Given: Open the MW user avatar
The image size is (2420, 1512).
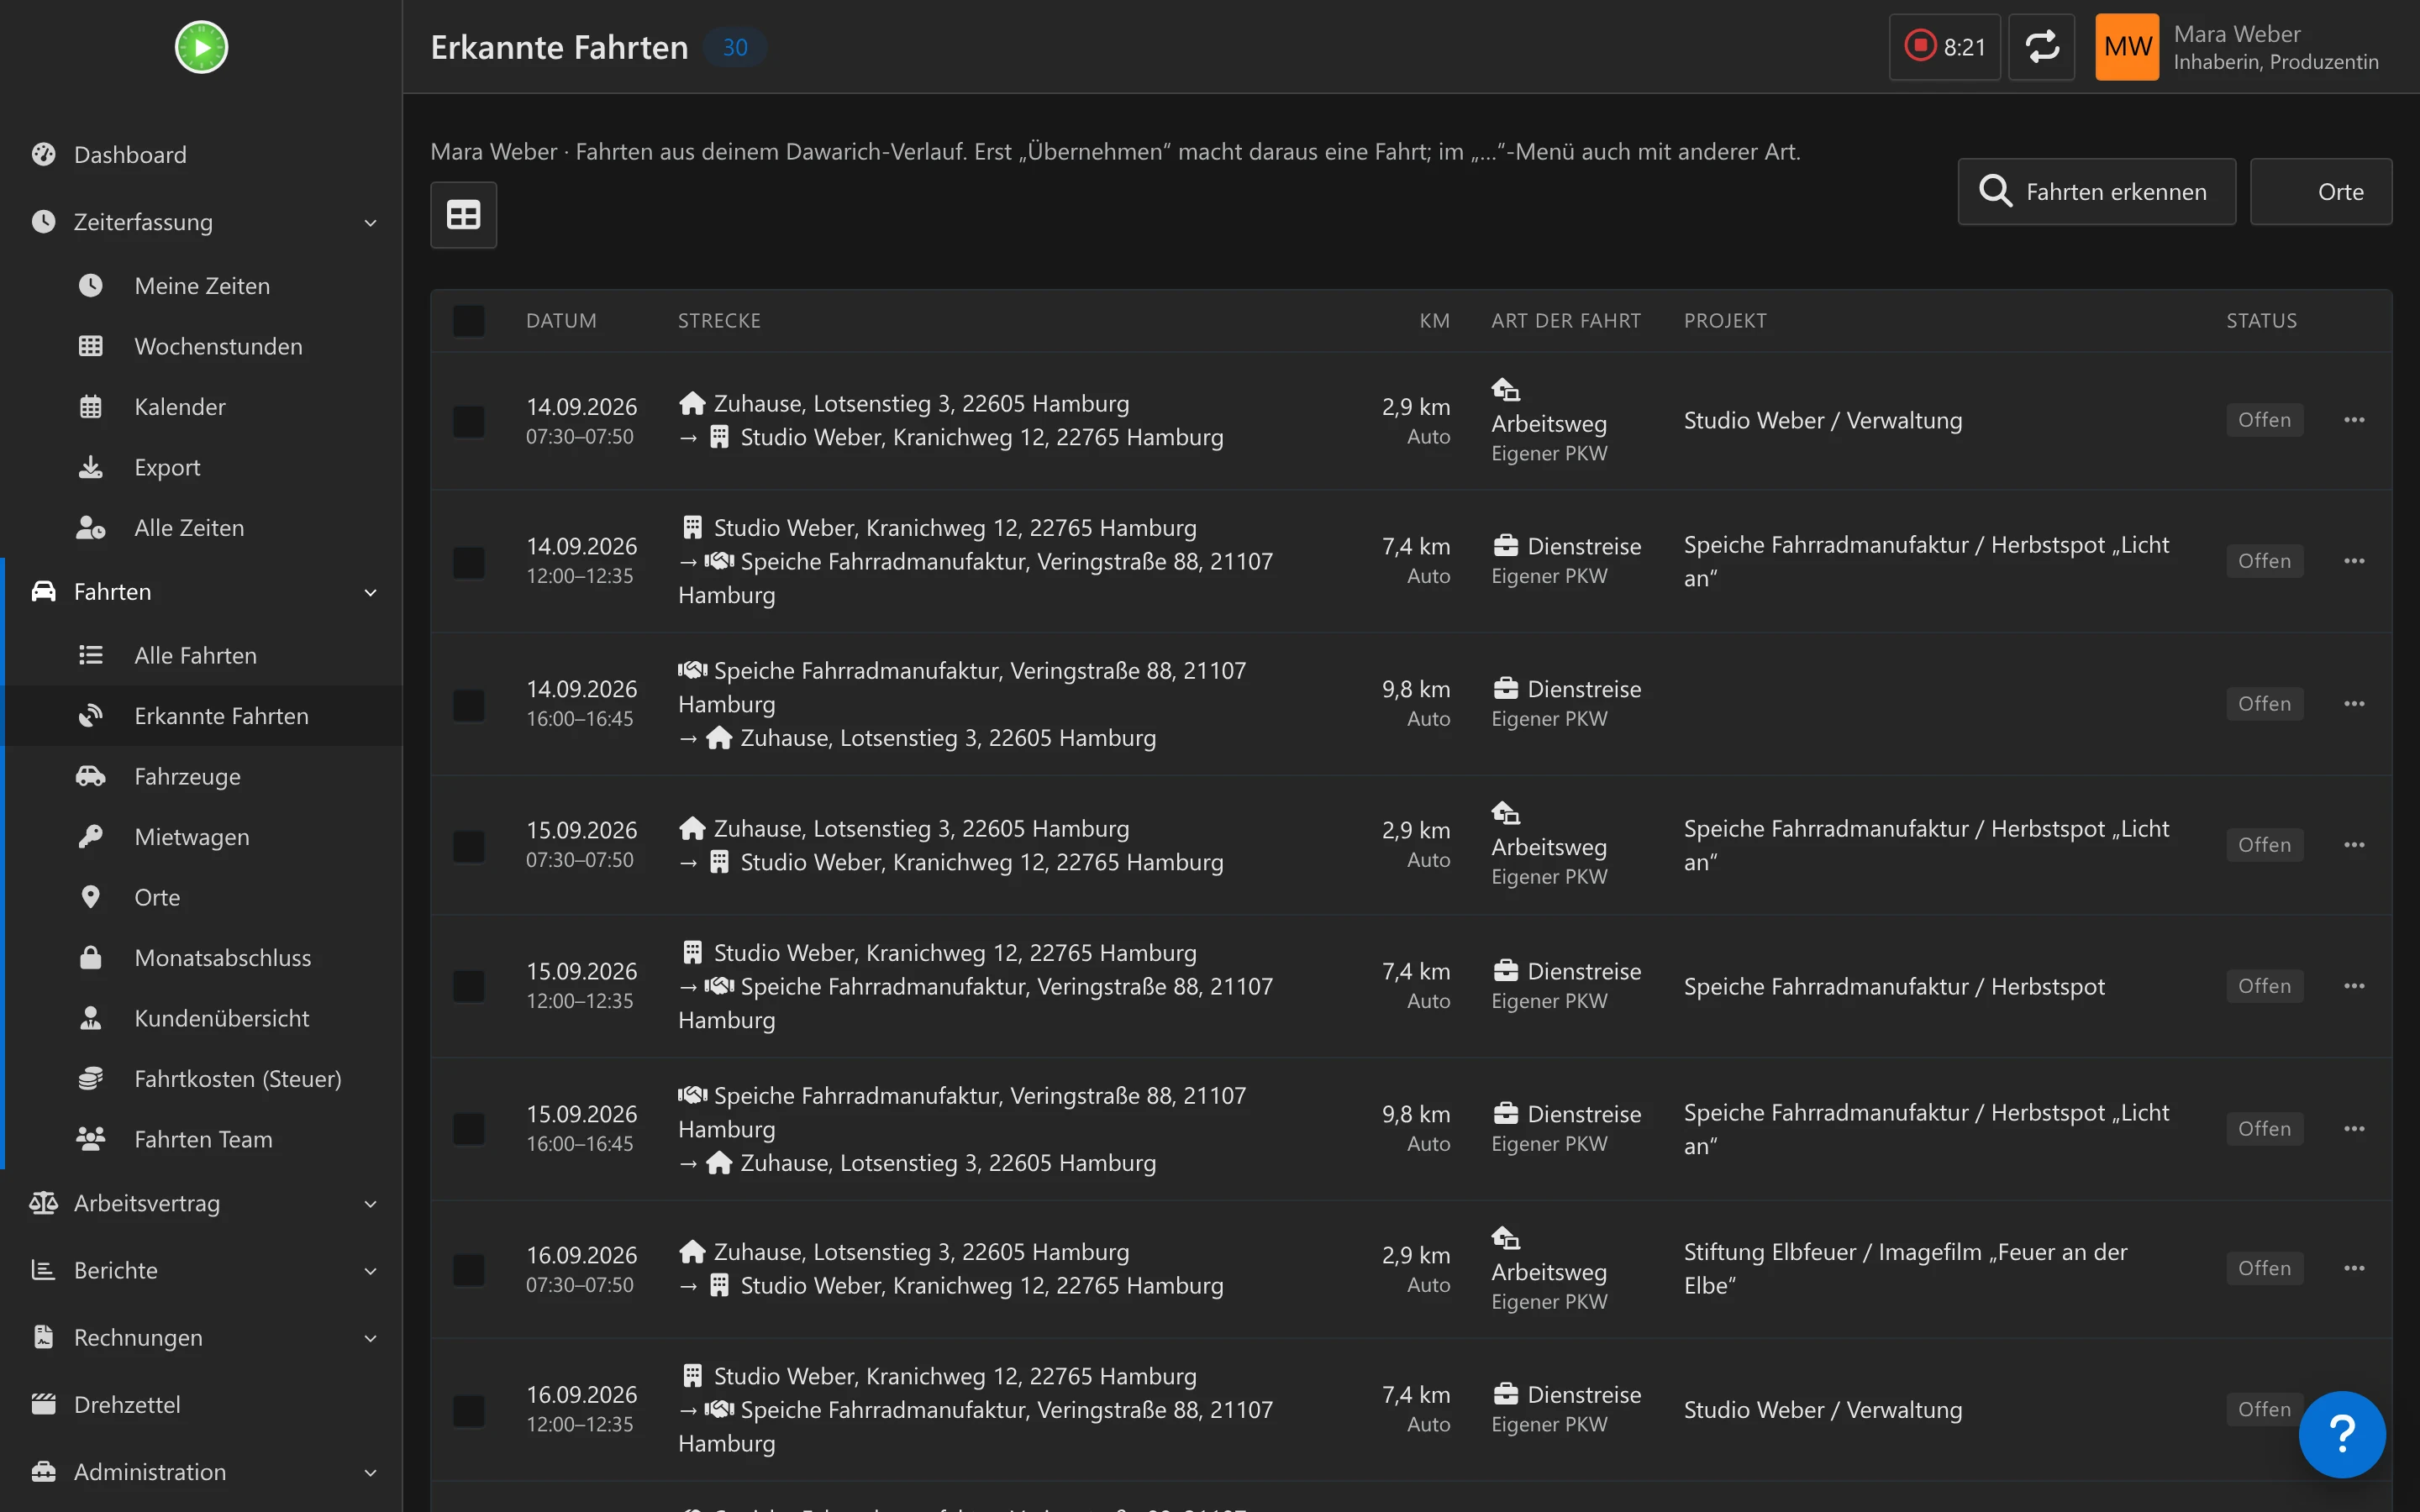Looking at the screenshot, I should click(x=2127, y=47).
